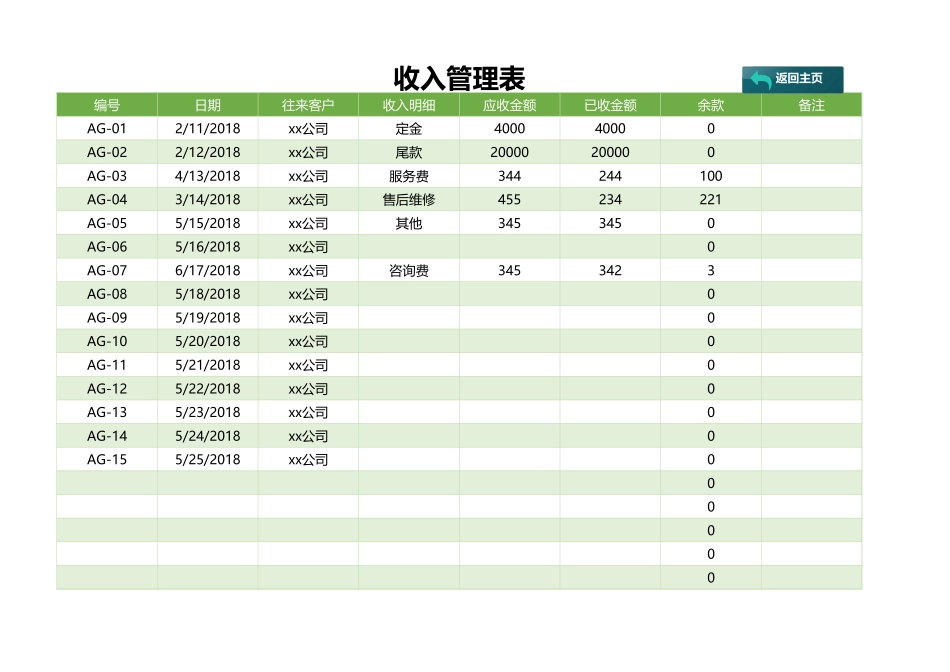This screenshot has height=672, width=950.
Task: Click the empty 备注 cell for AG-03
Action: click(811, 176)
